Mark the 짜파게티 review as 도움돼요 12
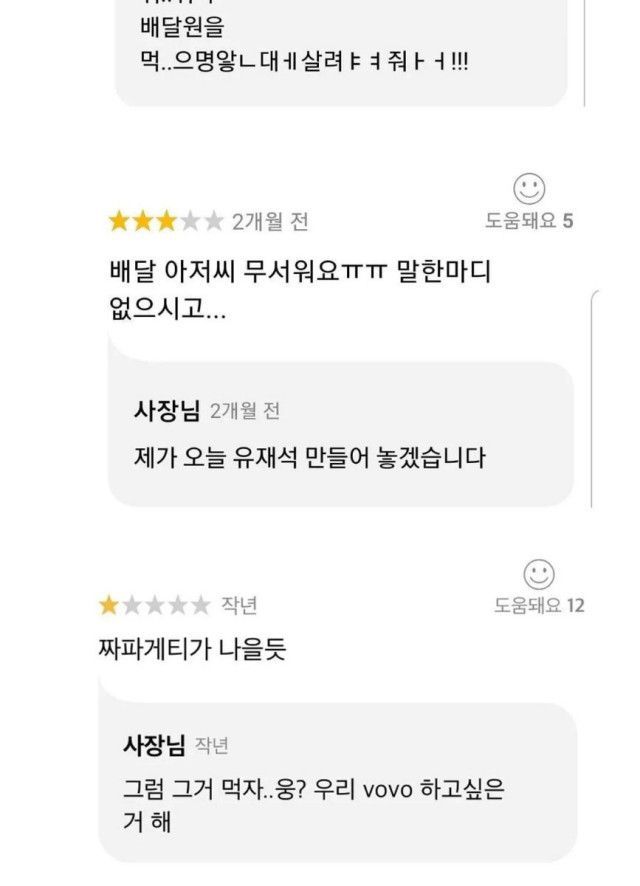 (539, 605)
